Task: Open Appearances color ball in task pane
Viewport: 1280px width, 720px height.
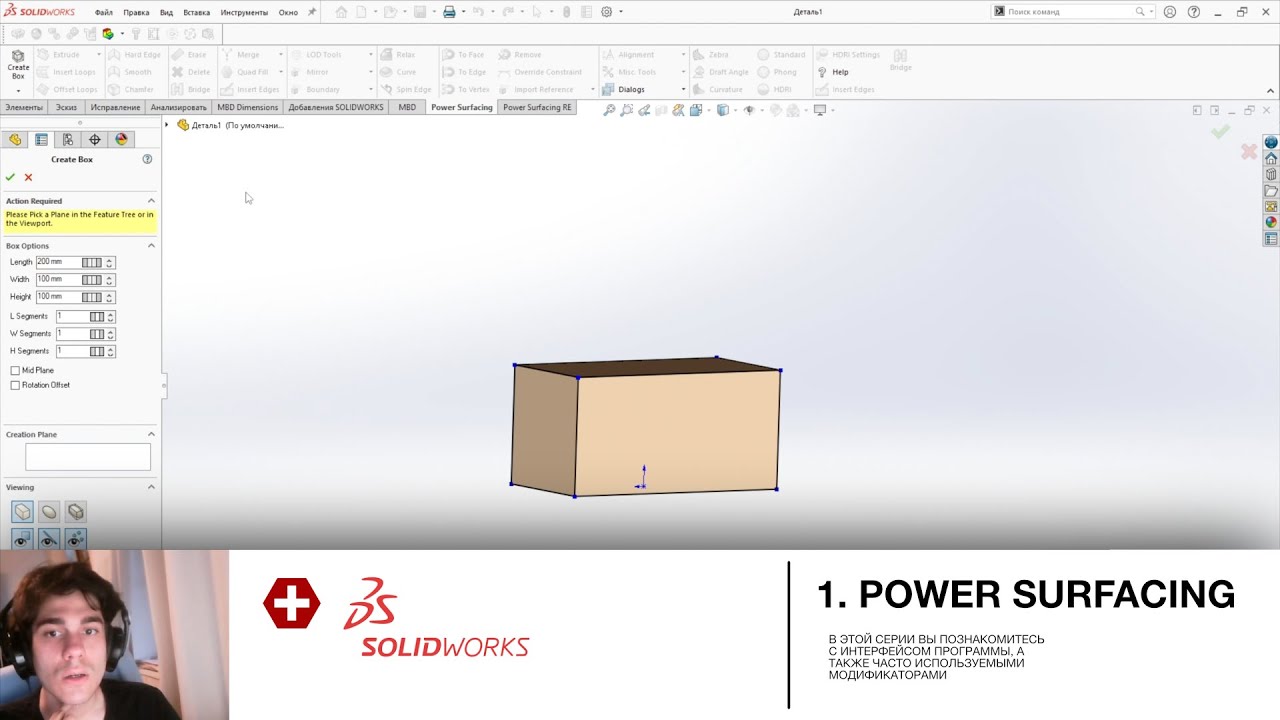Action: point(1271,223)
